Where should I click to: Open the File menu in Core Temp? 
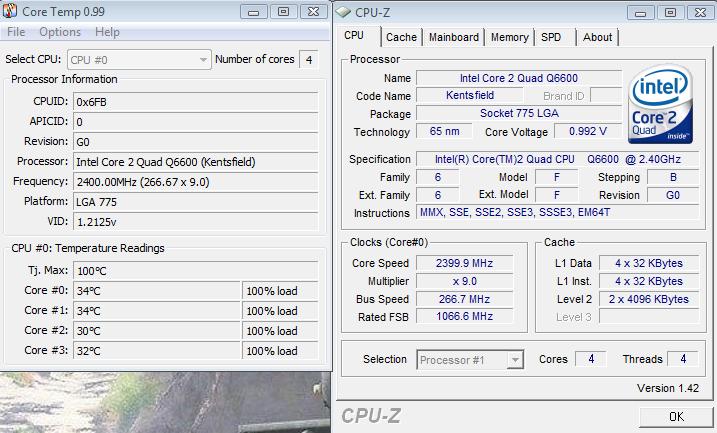pos(16,32)
